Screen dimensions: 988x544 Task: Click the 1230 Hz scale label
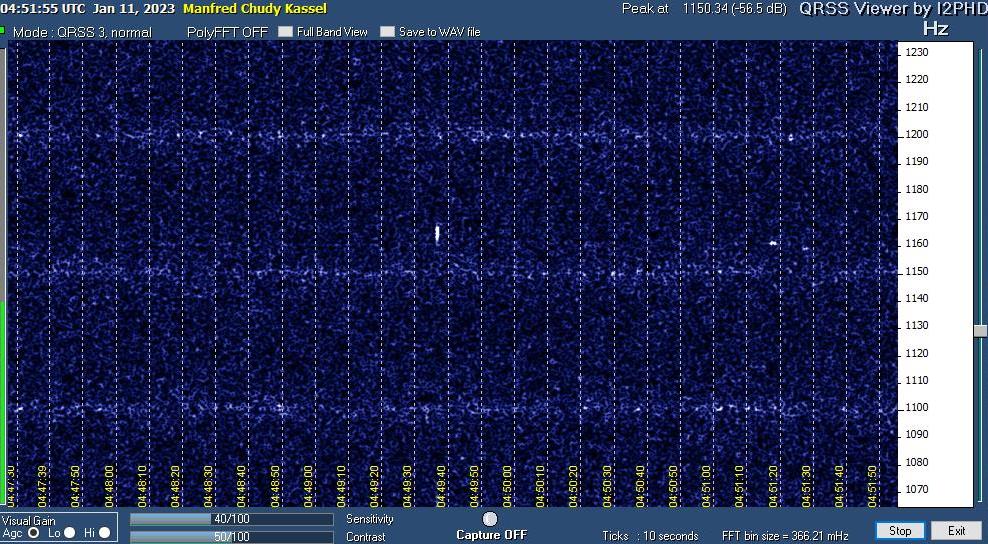coord(917,52)
